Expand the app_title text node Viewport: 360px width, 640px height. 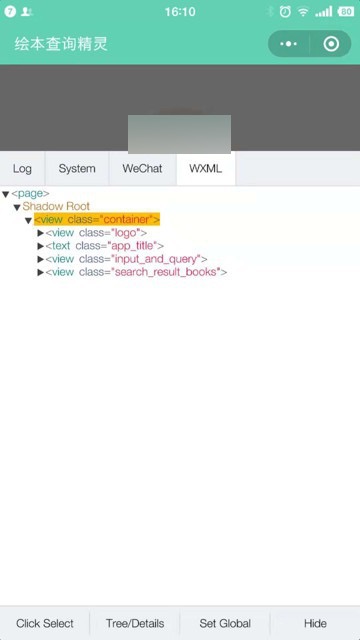click(40, 246)
